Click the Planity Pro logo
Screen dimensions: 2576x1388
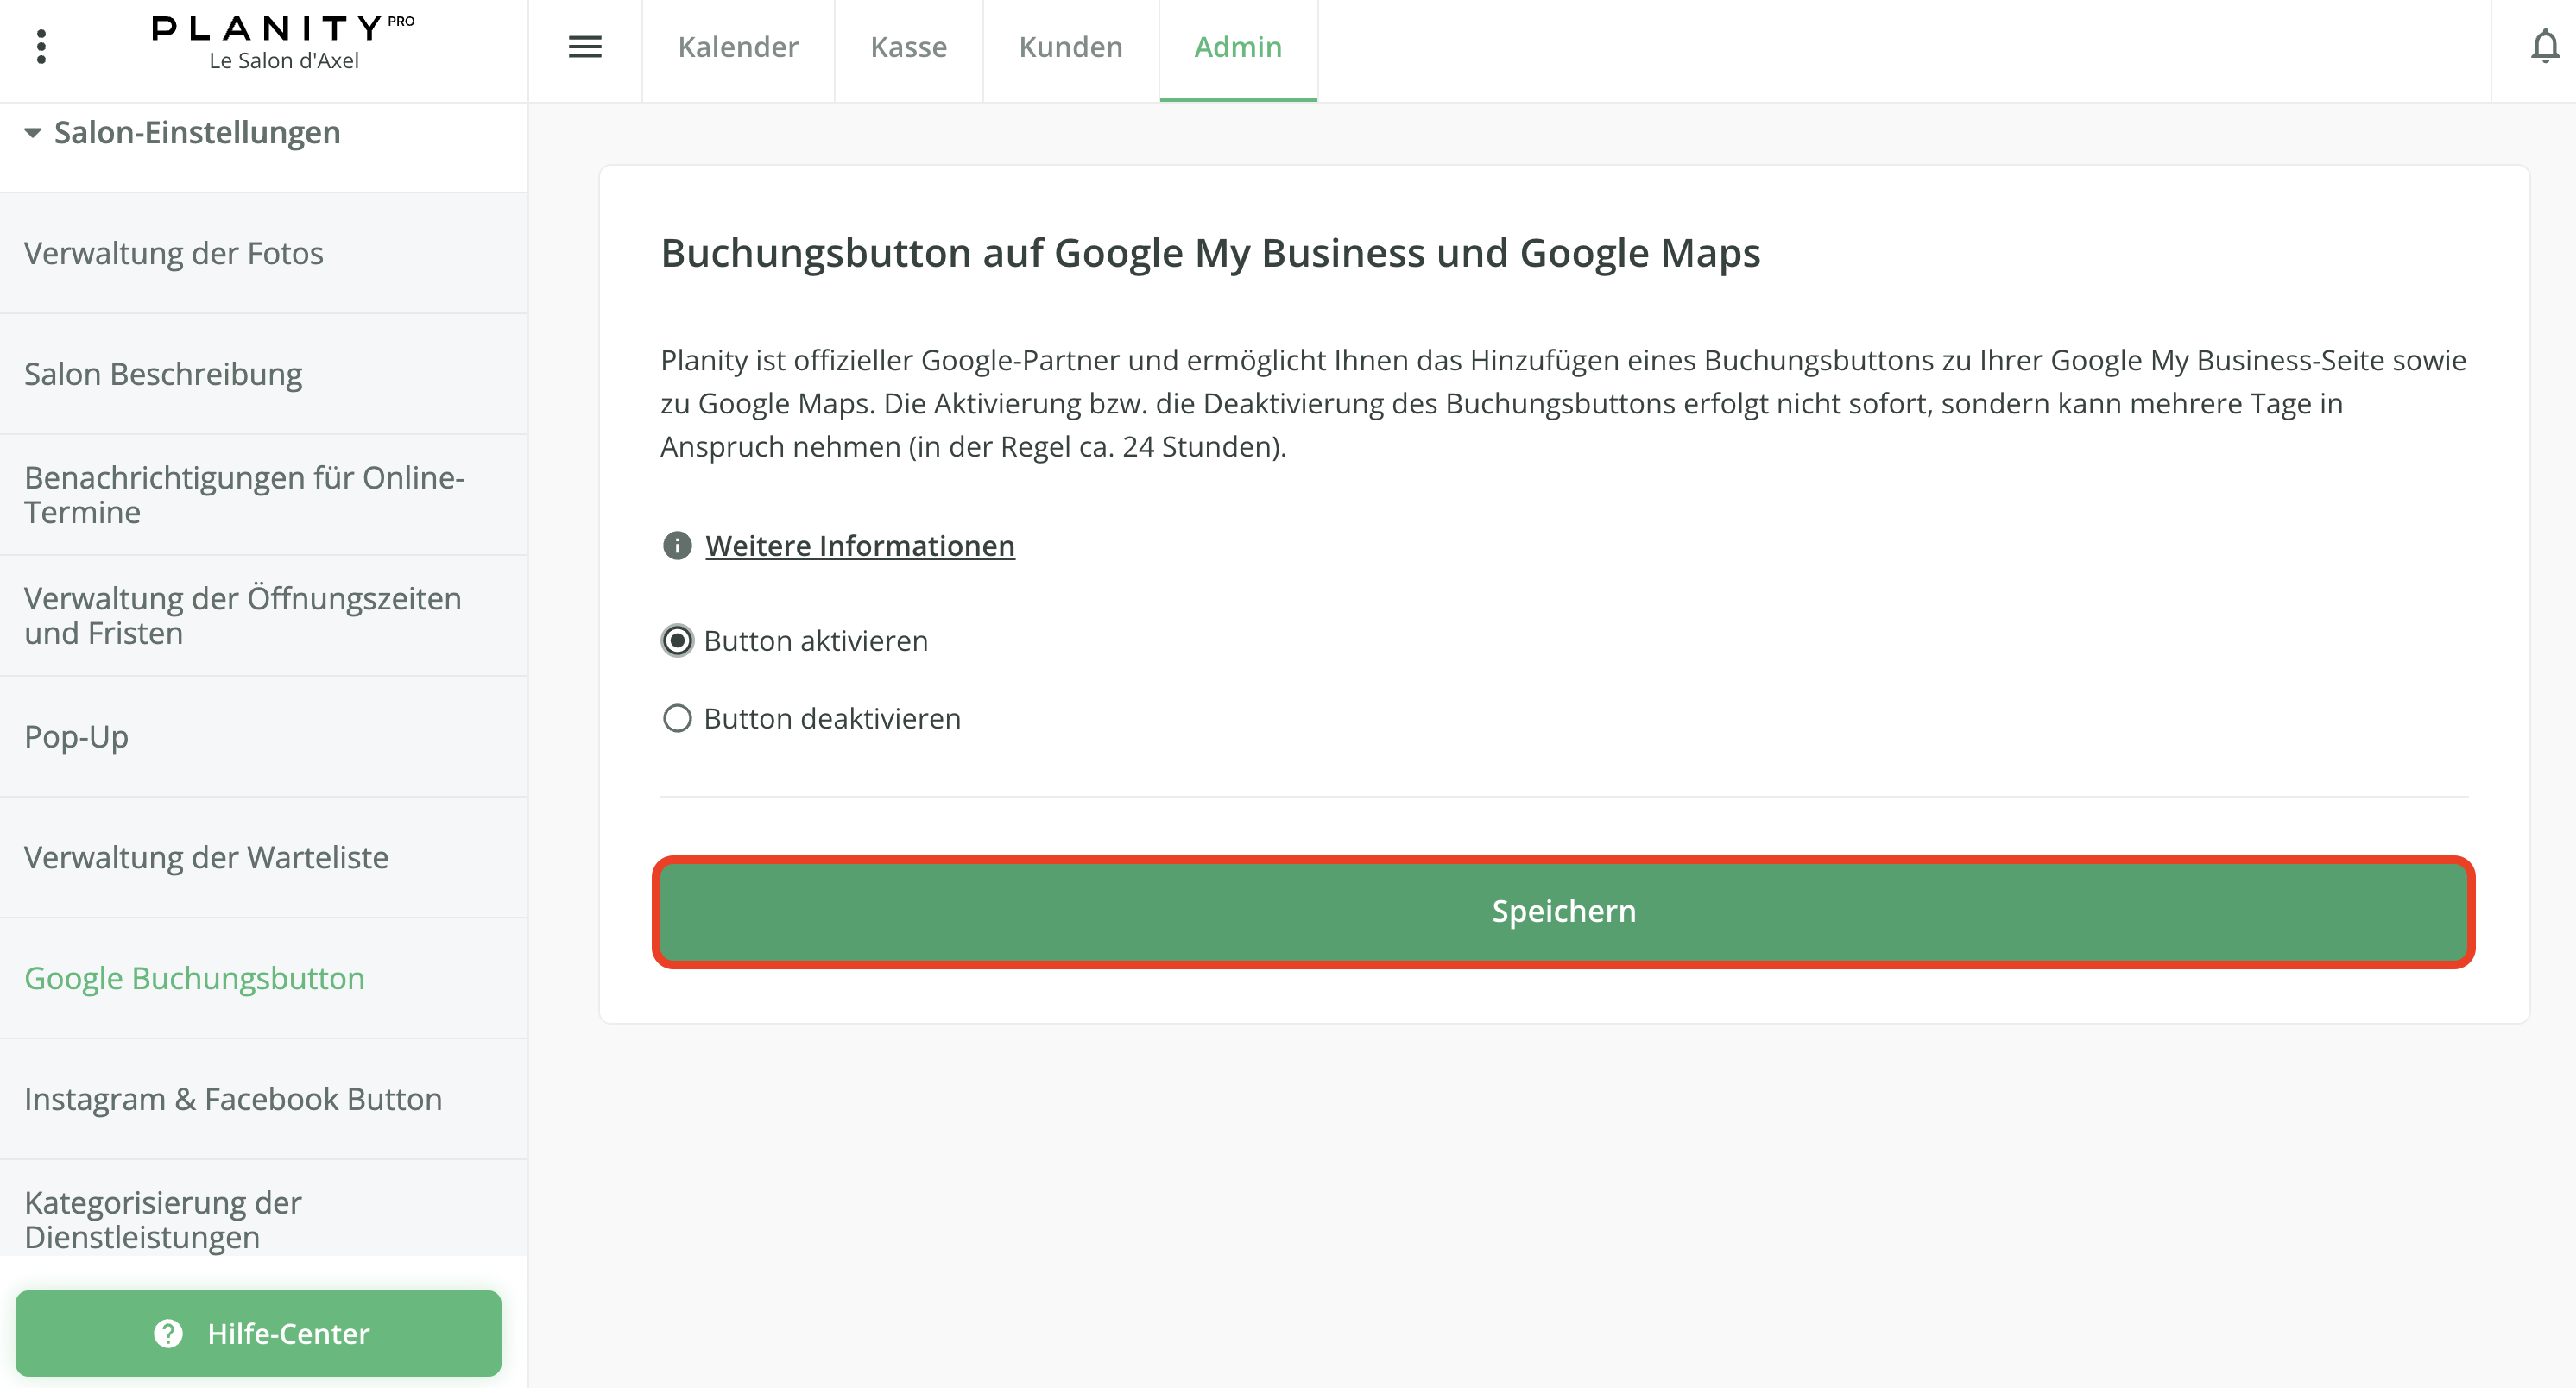pos(283,42)
